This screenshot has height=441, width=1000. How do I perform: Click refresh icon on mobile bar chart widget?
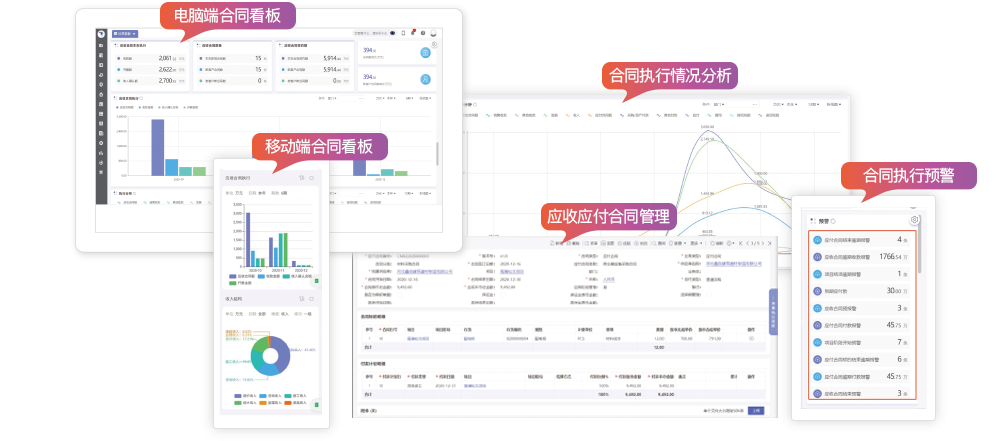point(311,178)
